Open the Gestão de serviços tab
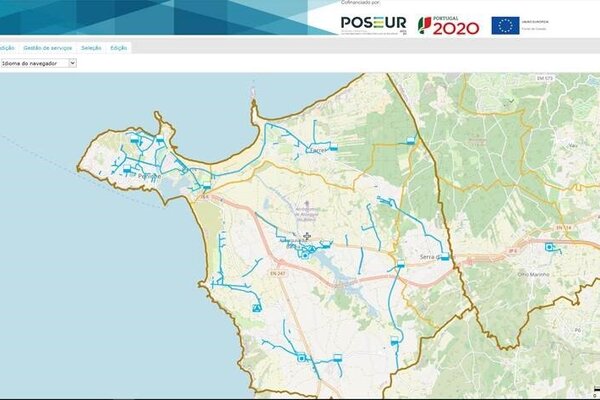Image resolution: width=600 pixels, height=400 pixels. [46, 47]
